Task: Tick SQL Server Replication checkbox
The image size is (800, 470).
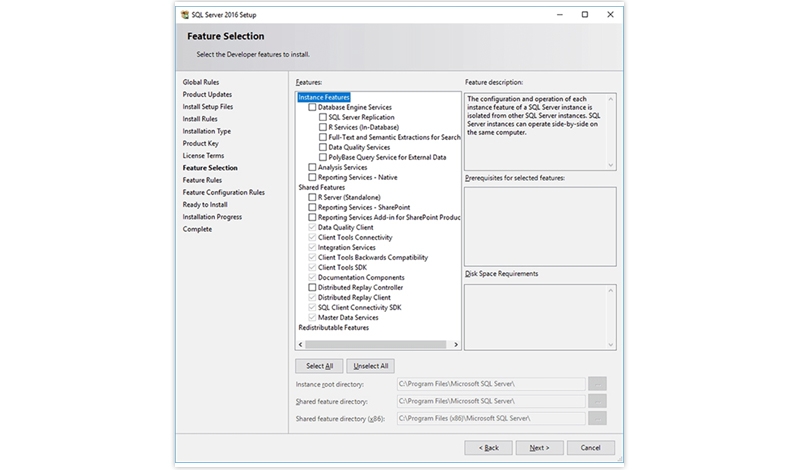Action: 322,117
